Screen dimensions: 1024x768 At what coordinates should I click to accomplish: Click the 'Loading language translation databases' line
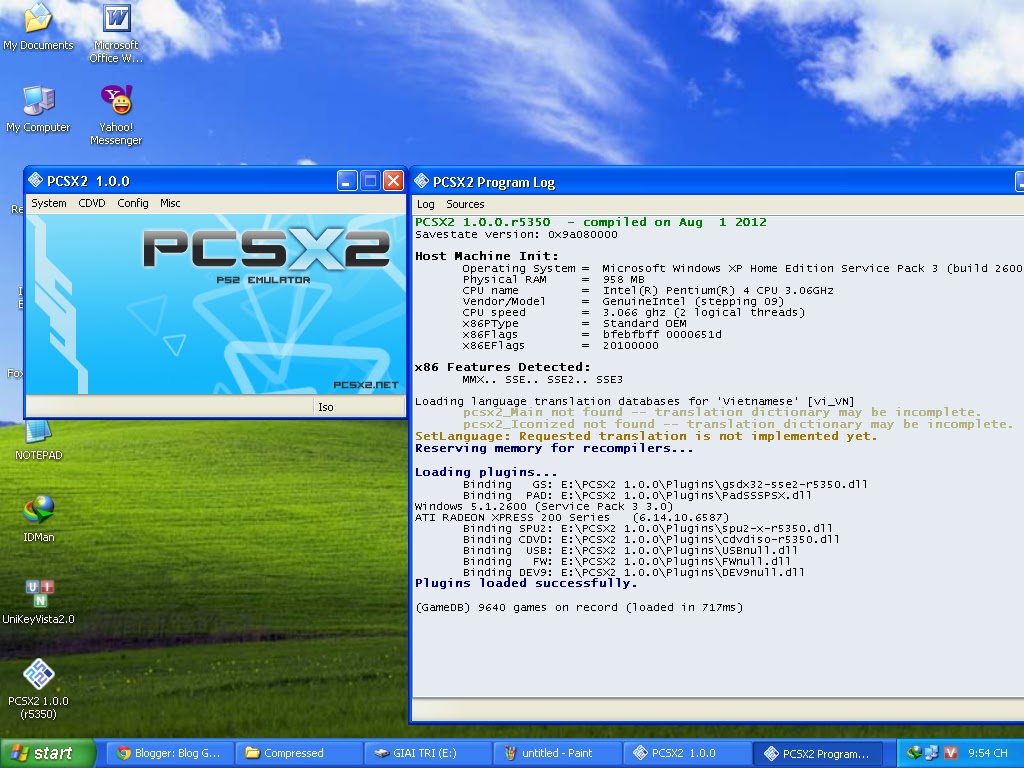pos(634,401)
